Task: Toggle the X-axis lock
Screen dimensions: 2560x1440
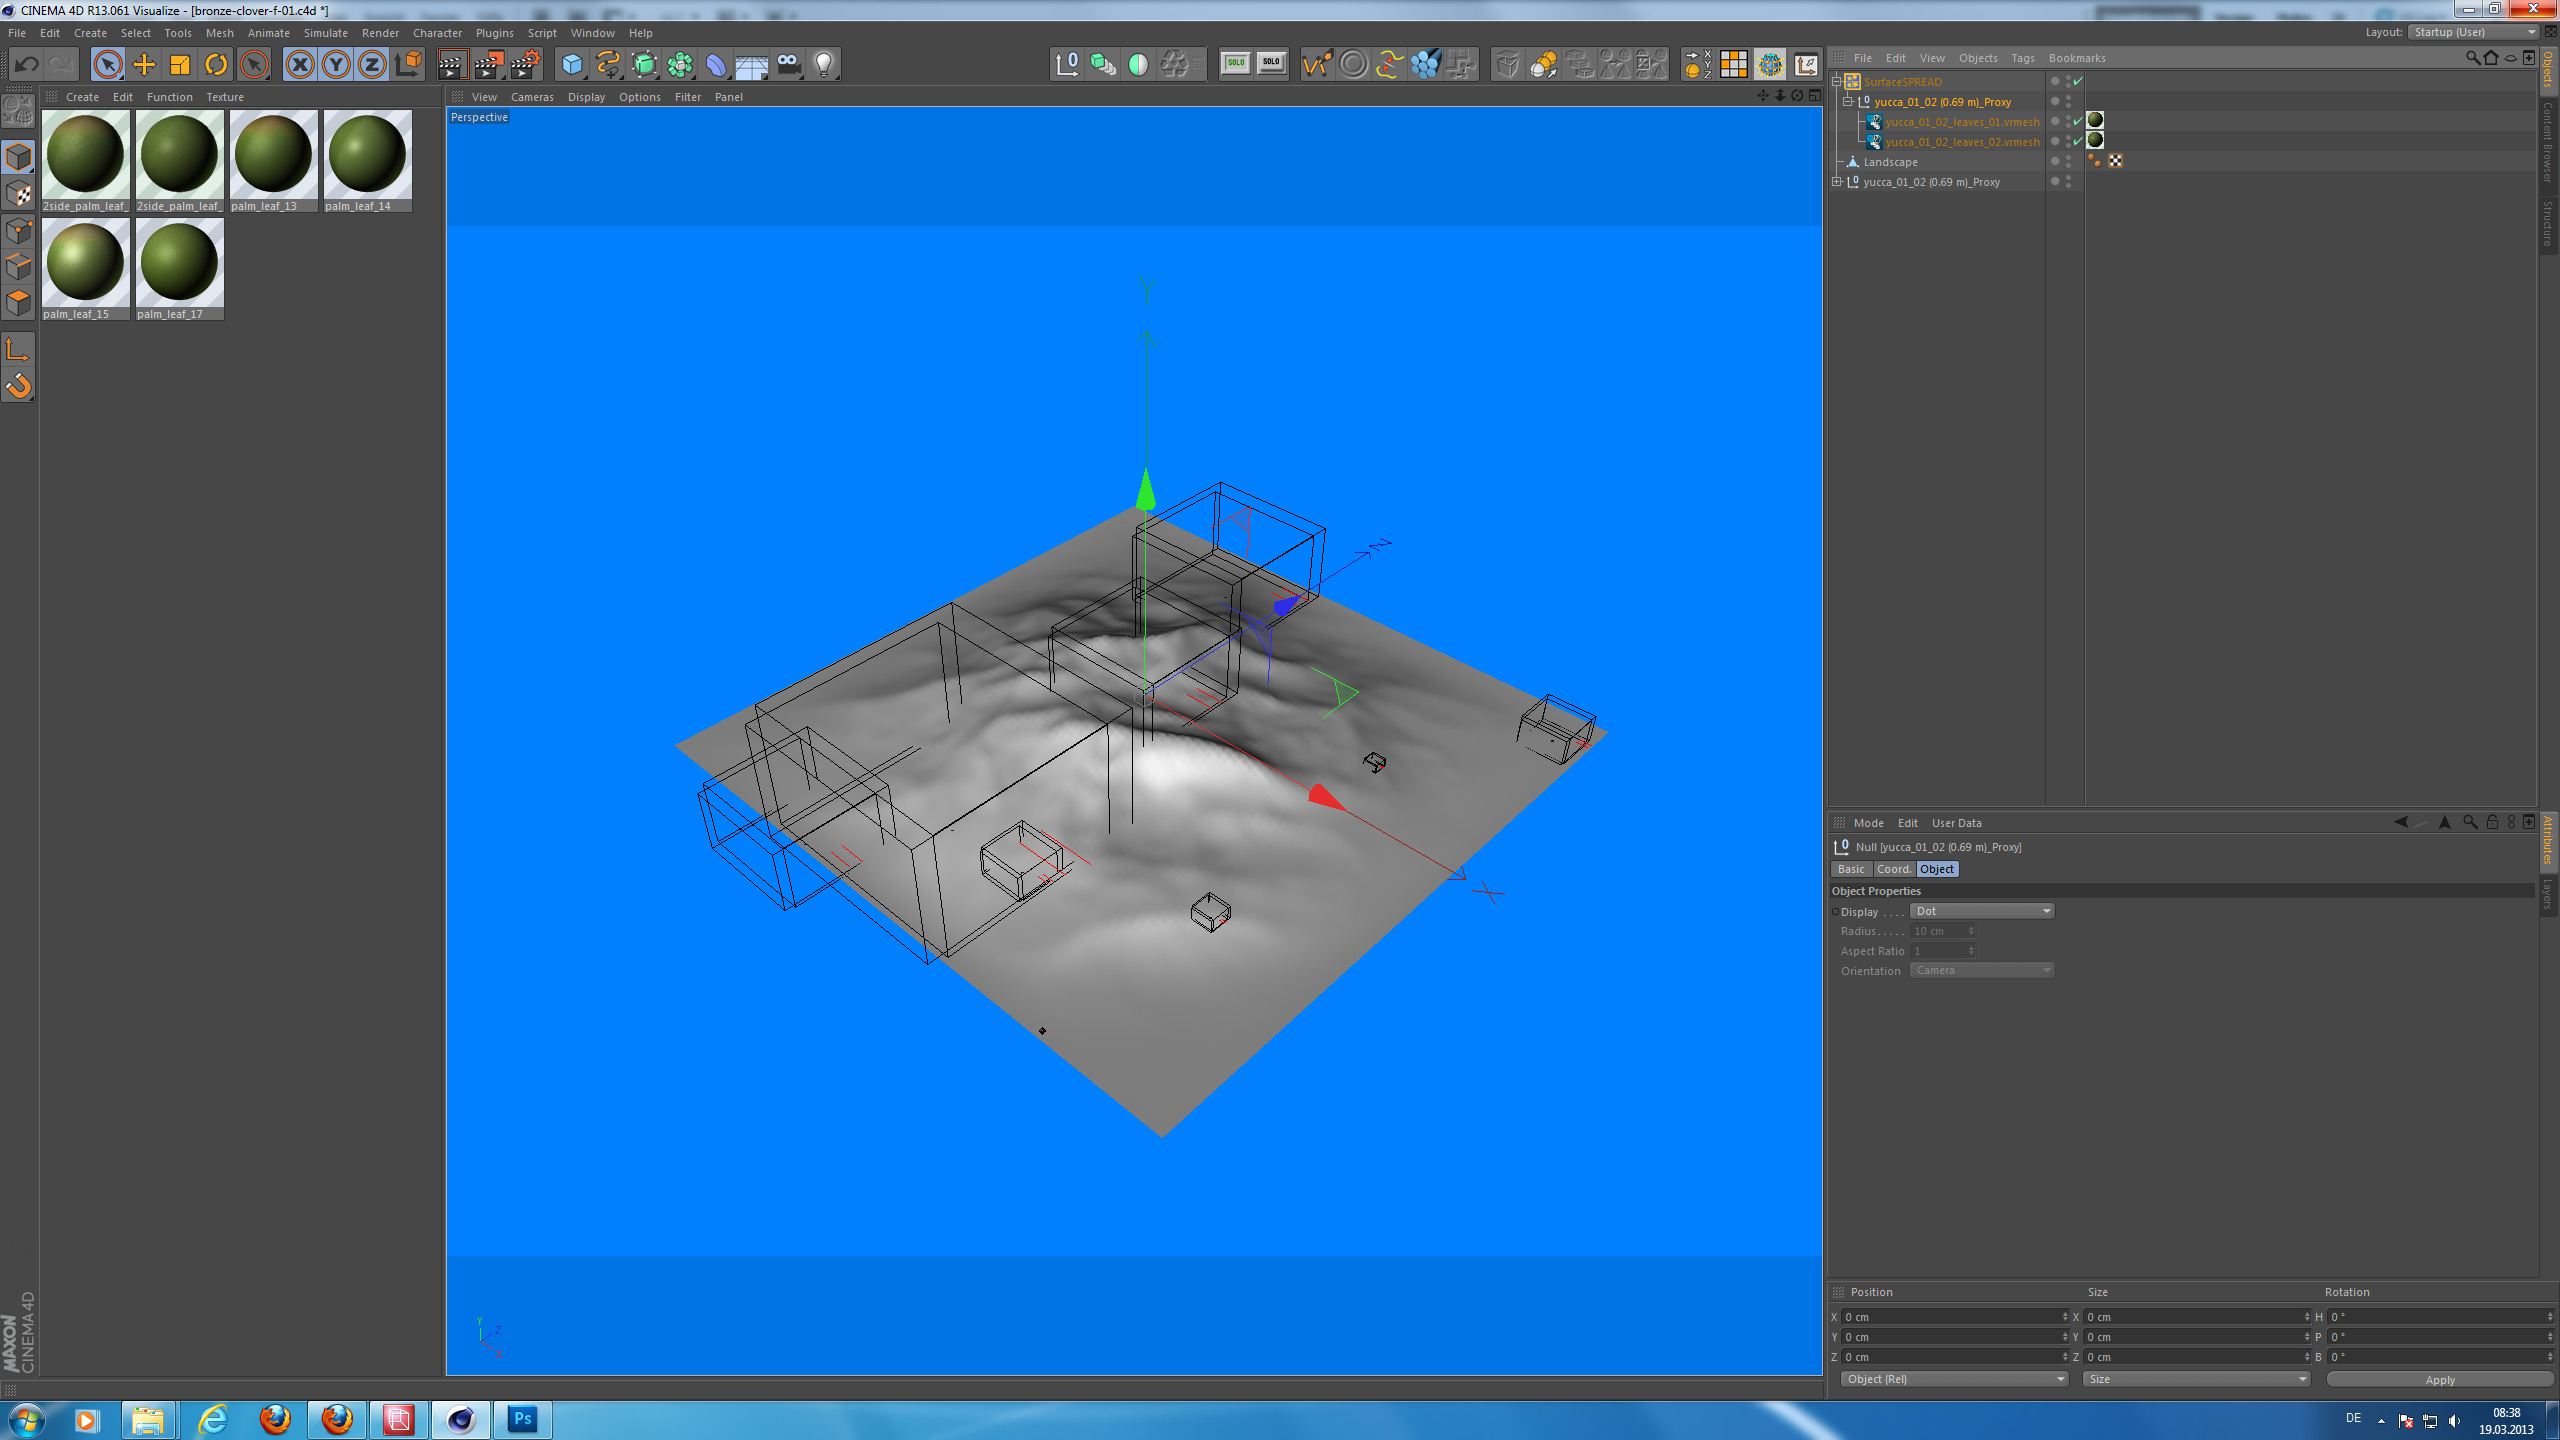Action: coord(299,65)
